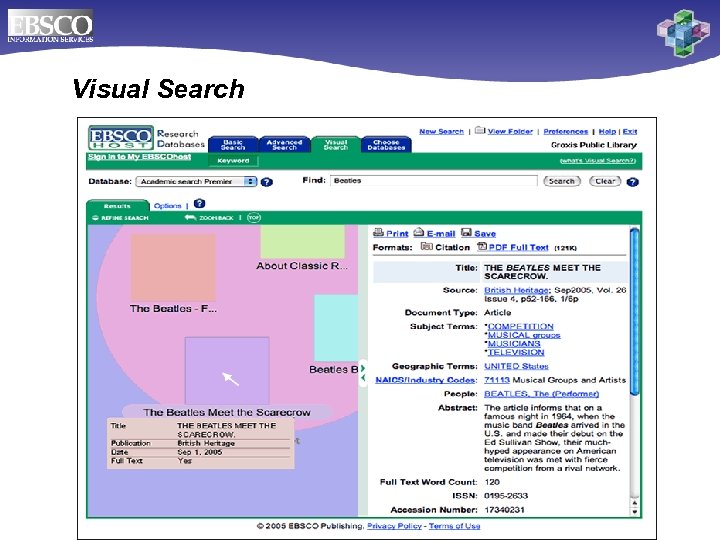Click the accession number 17340231
Screen dimensions: 720x540
504,510
